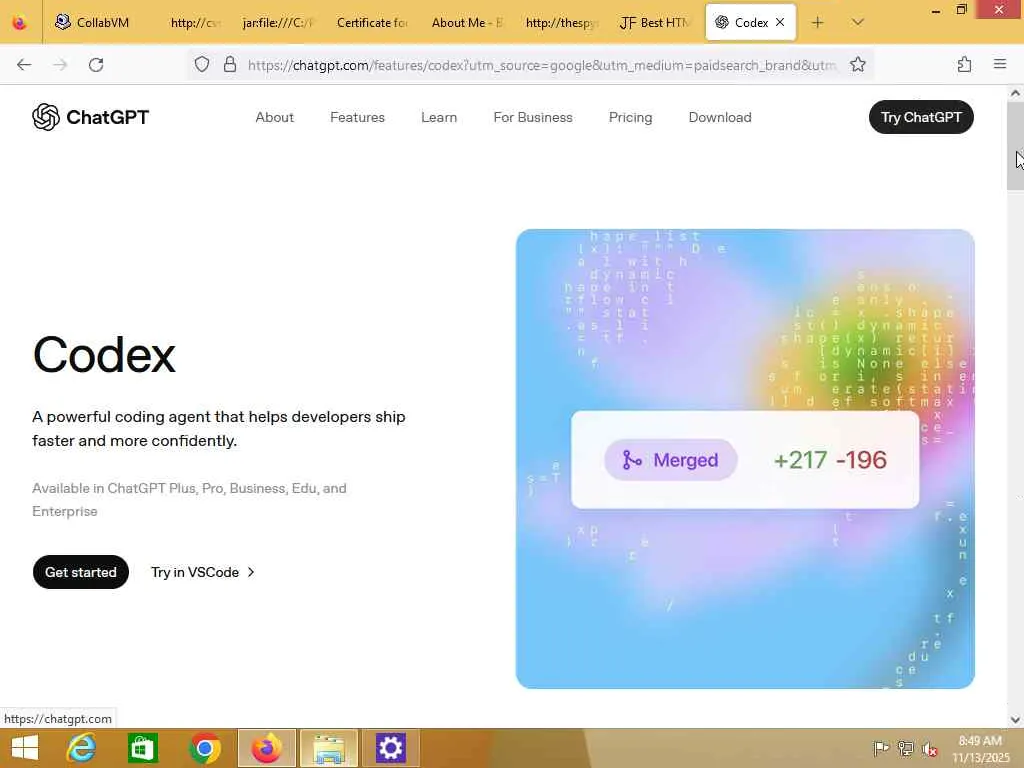1024x768 pixels.
Task: Open a new tab with plus button
Action: tap(817, 23)
